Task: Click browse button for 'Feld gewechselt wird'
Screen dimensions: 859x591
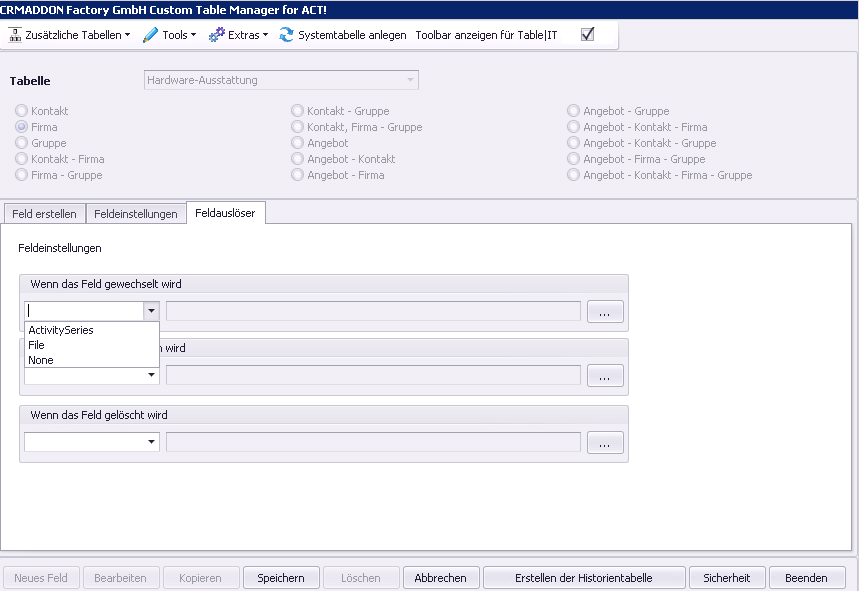Action: (605, 311)
